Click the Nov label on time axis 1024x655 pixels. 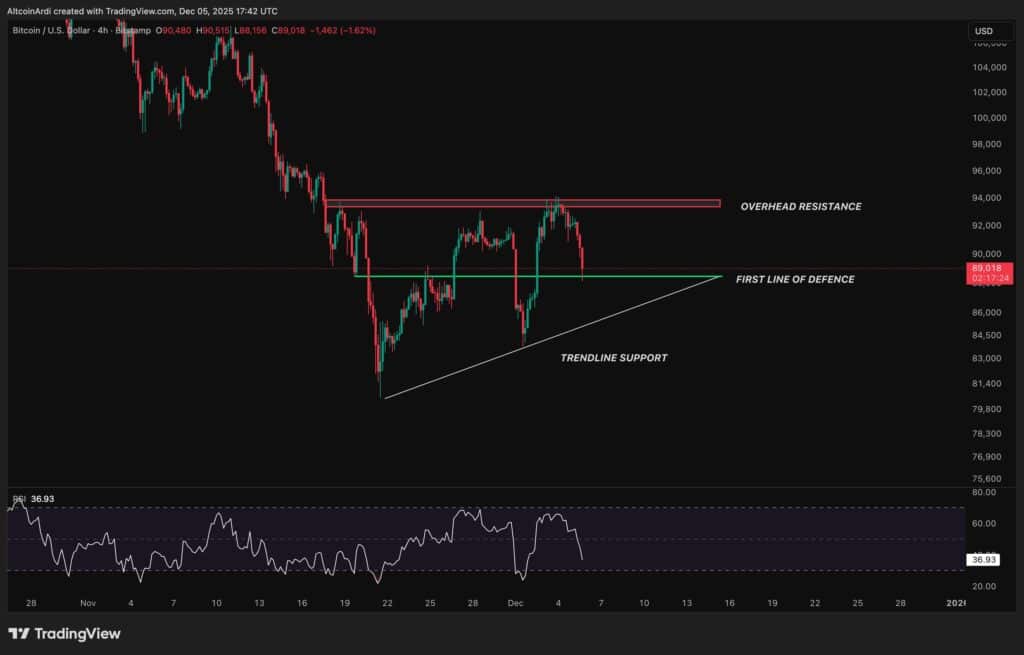pos(88,603)
